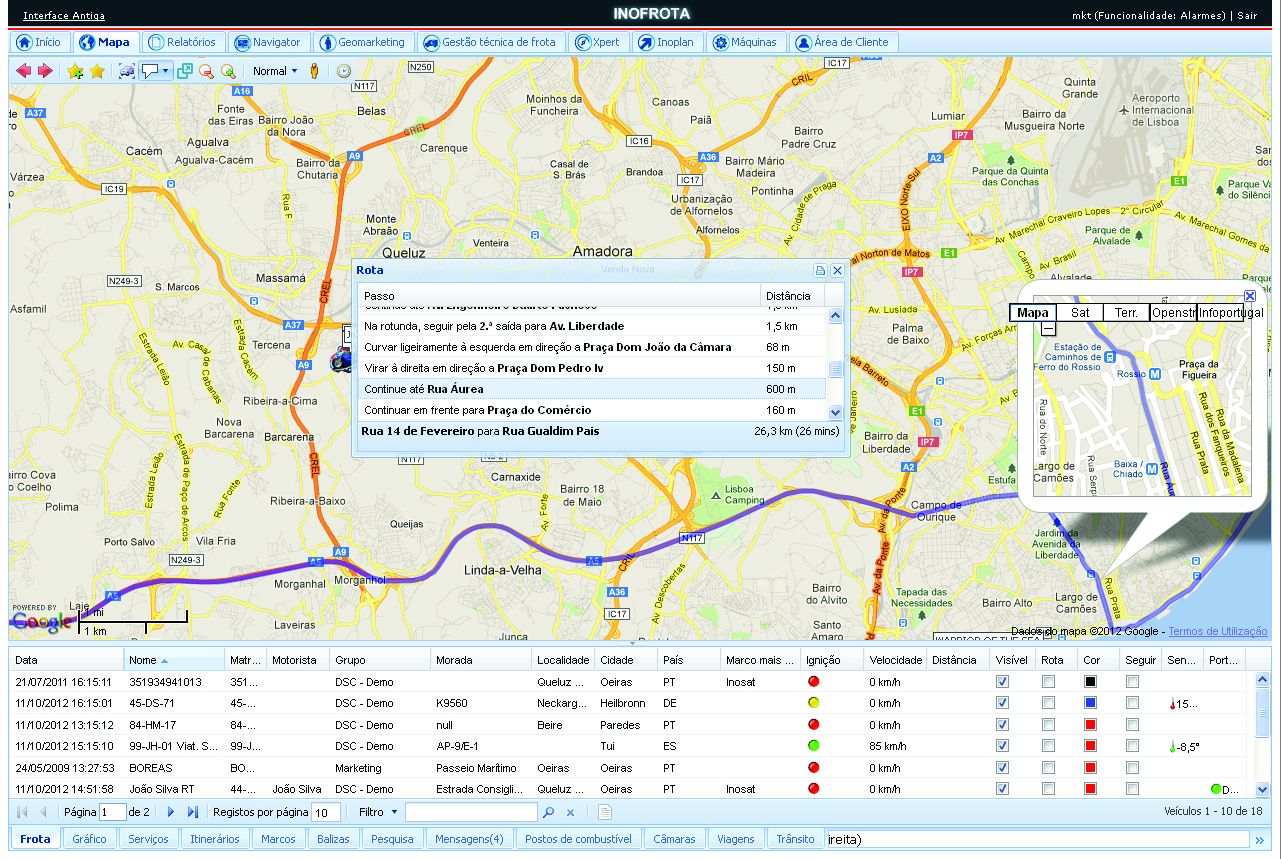1281x859 pixels.
Task: Click the filter search magnifier icon
Action: click(548, 812)
